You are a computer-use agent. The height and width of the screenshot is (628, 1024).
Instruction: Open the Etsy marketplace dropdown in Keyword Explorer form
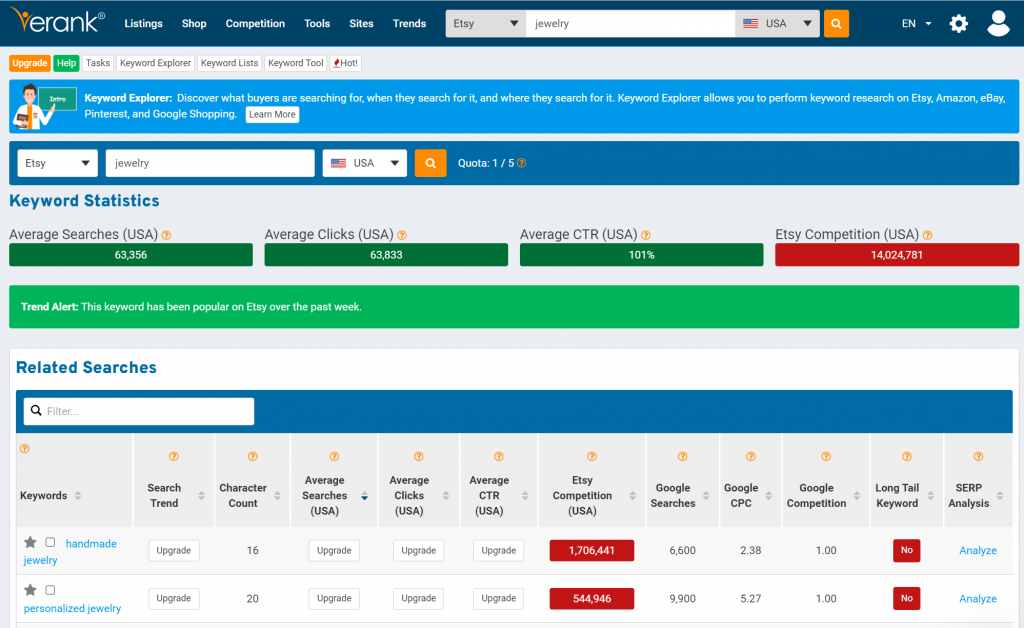tap(57, 163)
